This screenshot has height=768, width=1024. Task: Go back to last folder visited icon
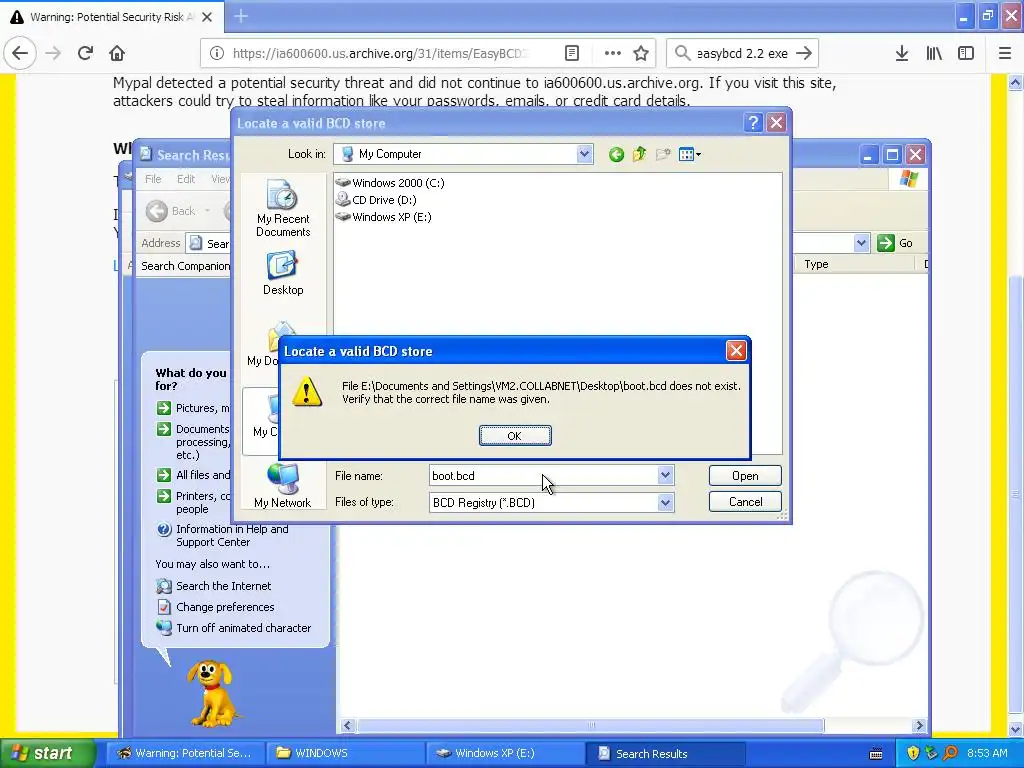click(616, 154)
